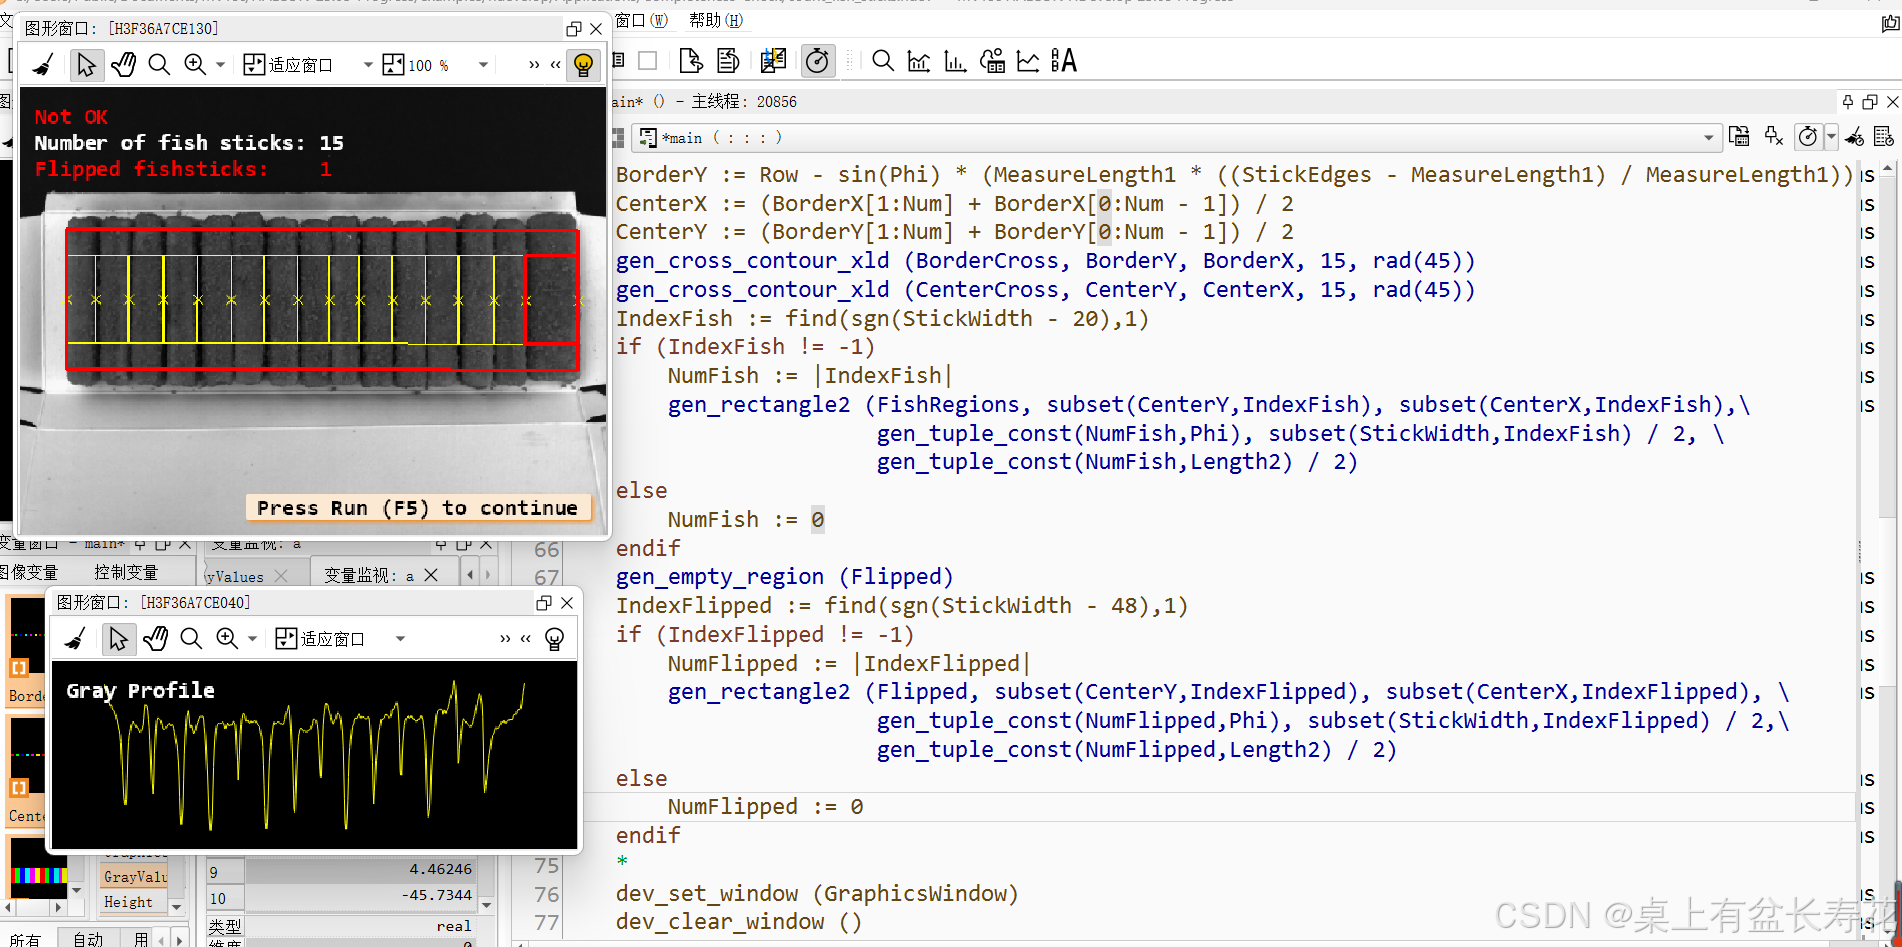Click the magnifier search icon in main toolbar
Image resolution: width=1902 pixels, height=947 pixels.
882,61
